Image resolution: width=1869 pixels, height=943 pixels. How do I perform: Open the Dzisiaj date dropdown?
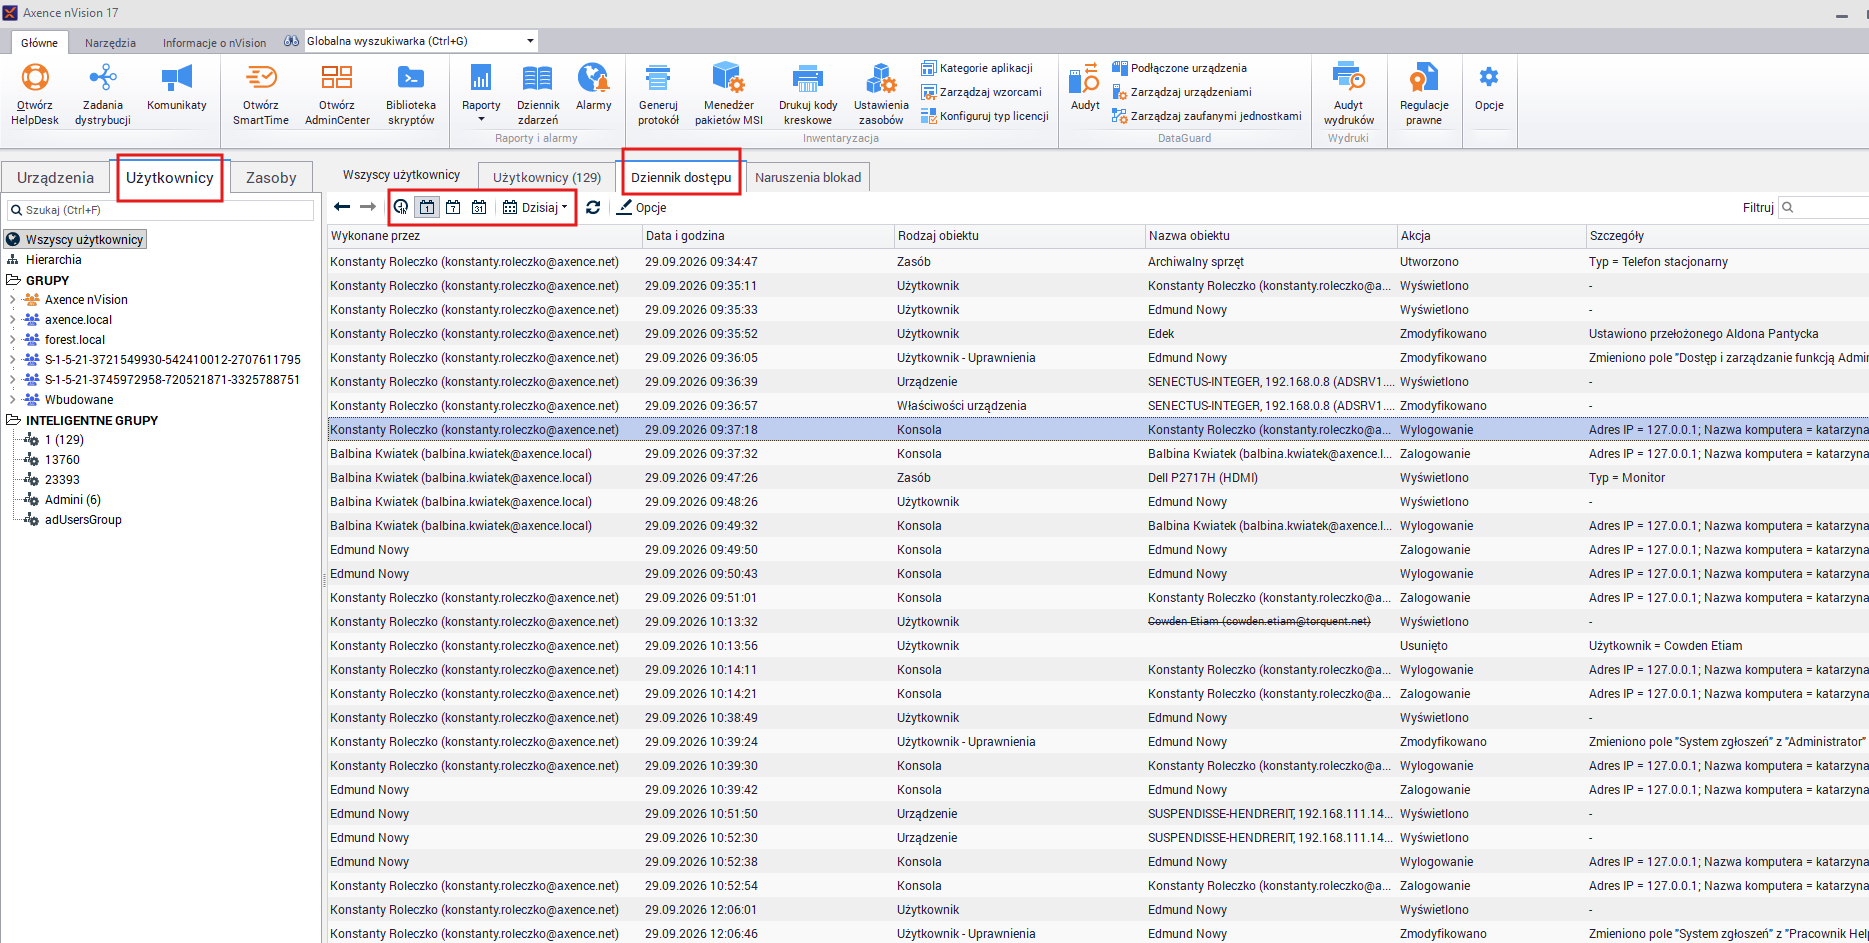click(x=535, y=207)
